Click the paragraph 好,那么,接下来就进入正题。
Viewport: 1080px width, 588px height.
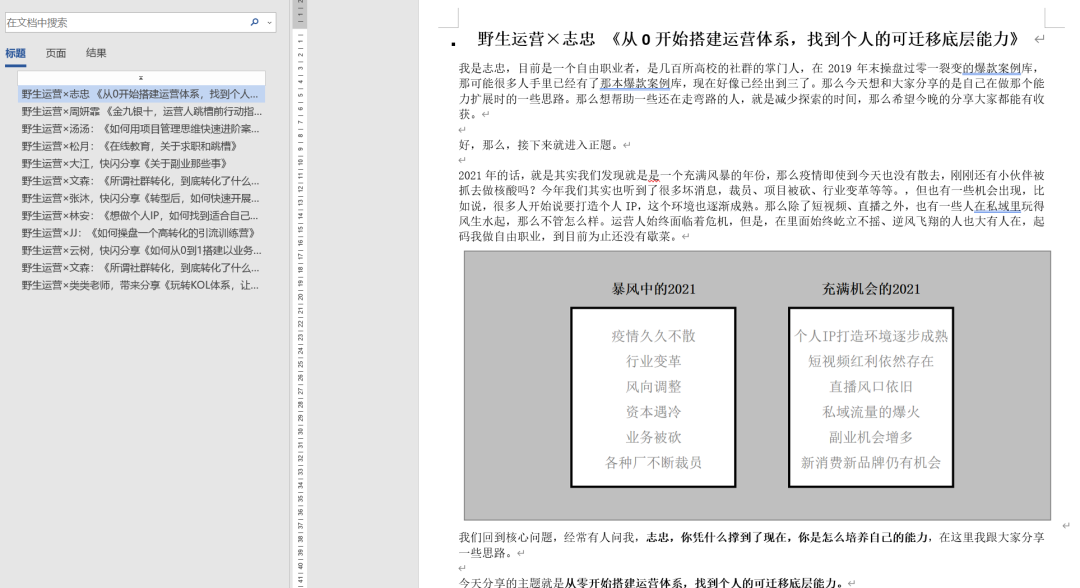click(x=539, y=145)
